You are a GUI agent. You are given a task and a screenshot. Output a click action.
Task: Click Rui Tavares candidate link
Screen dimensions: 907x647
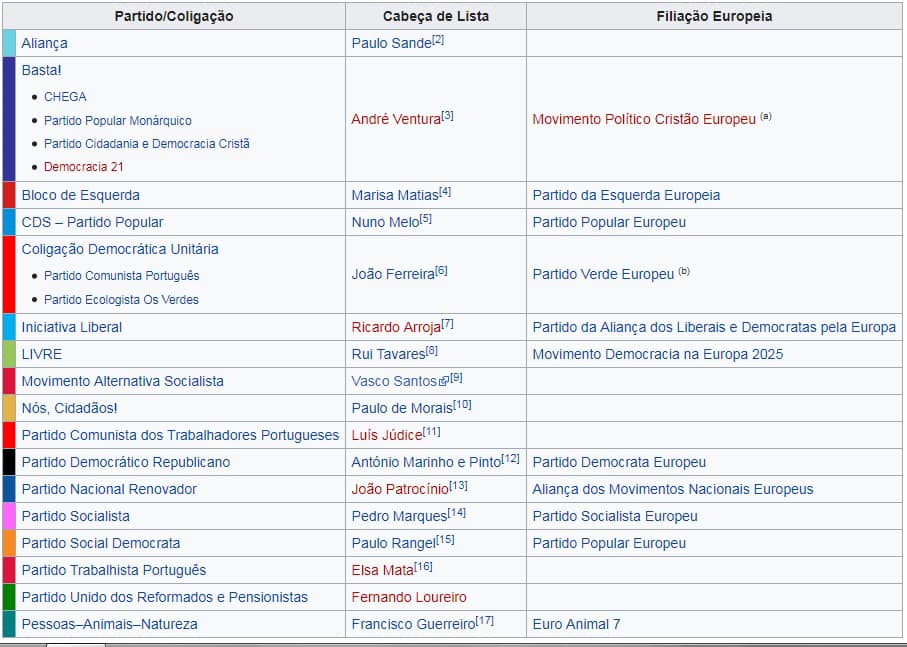(x=388, y=354)
